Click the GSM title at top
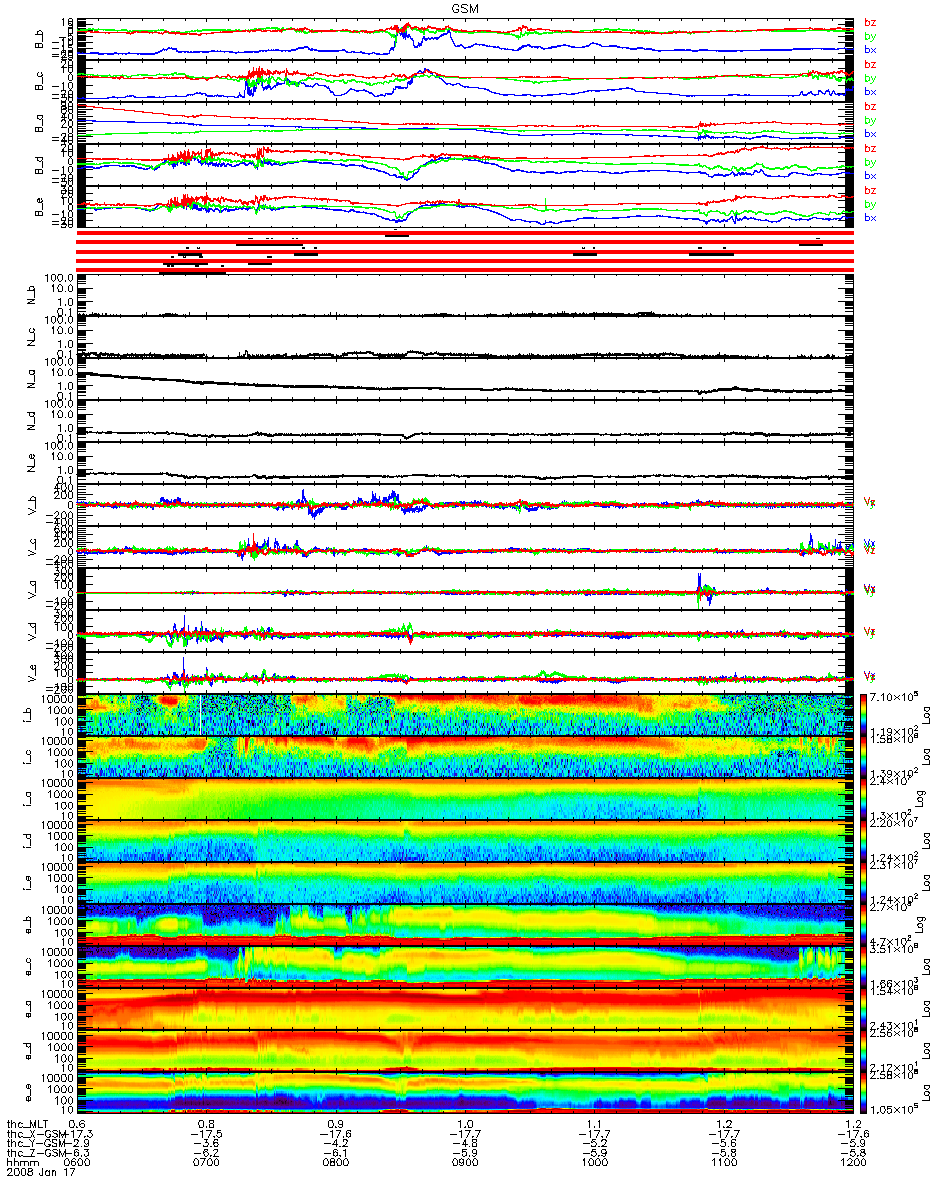This screenshot has width=930, height=1200. (x=463, y=7)
